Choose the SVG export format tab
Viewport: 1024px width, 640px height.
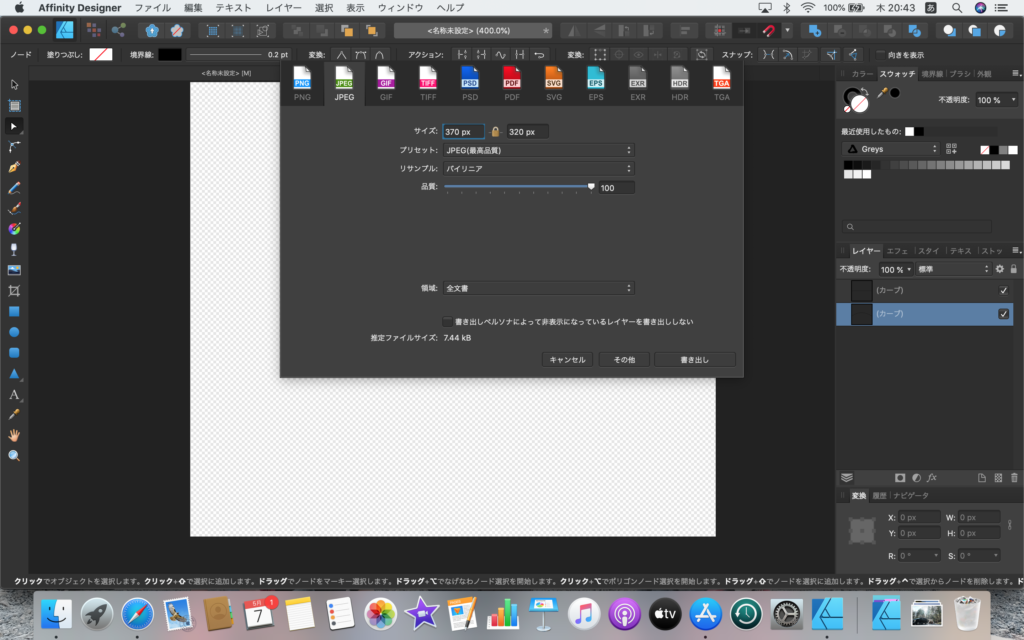point(554,84)
